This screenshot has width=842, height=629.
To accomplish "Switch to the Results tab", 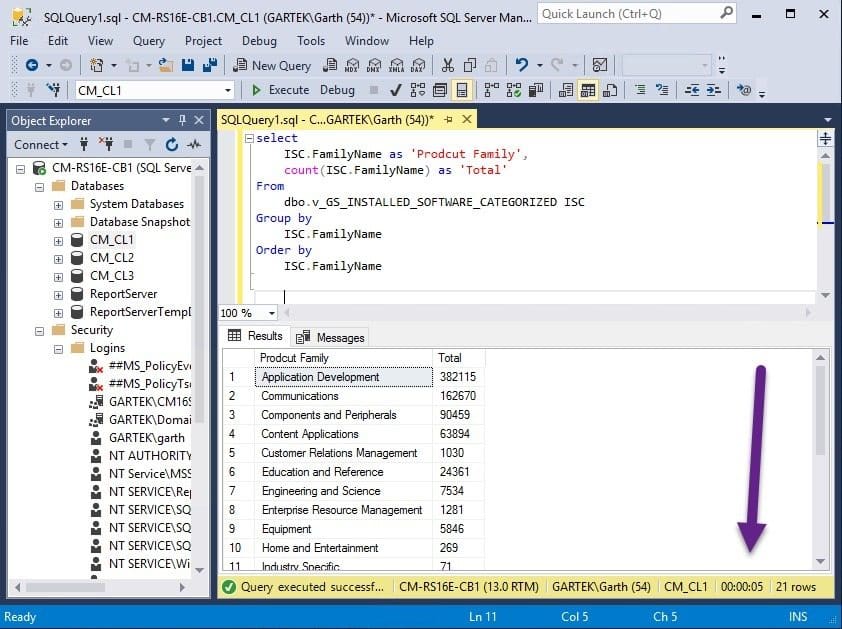I will click(x=255, y=336).
